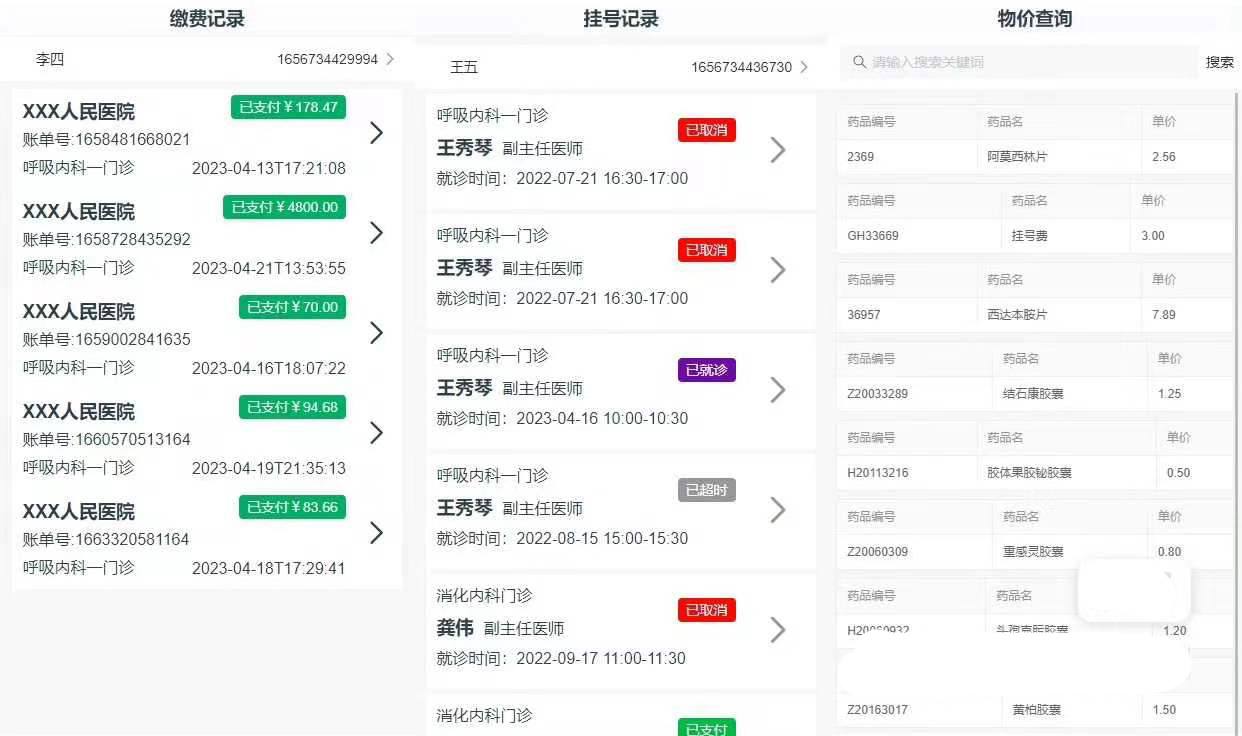Click the magnifier icon in search box

pyautogui.click(x=859, y=62)
